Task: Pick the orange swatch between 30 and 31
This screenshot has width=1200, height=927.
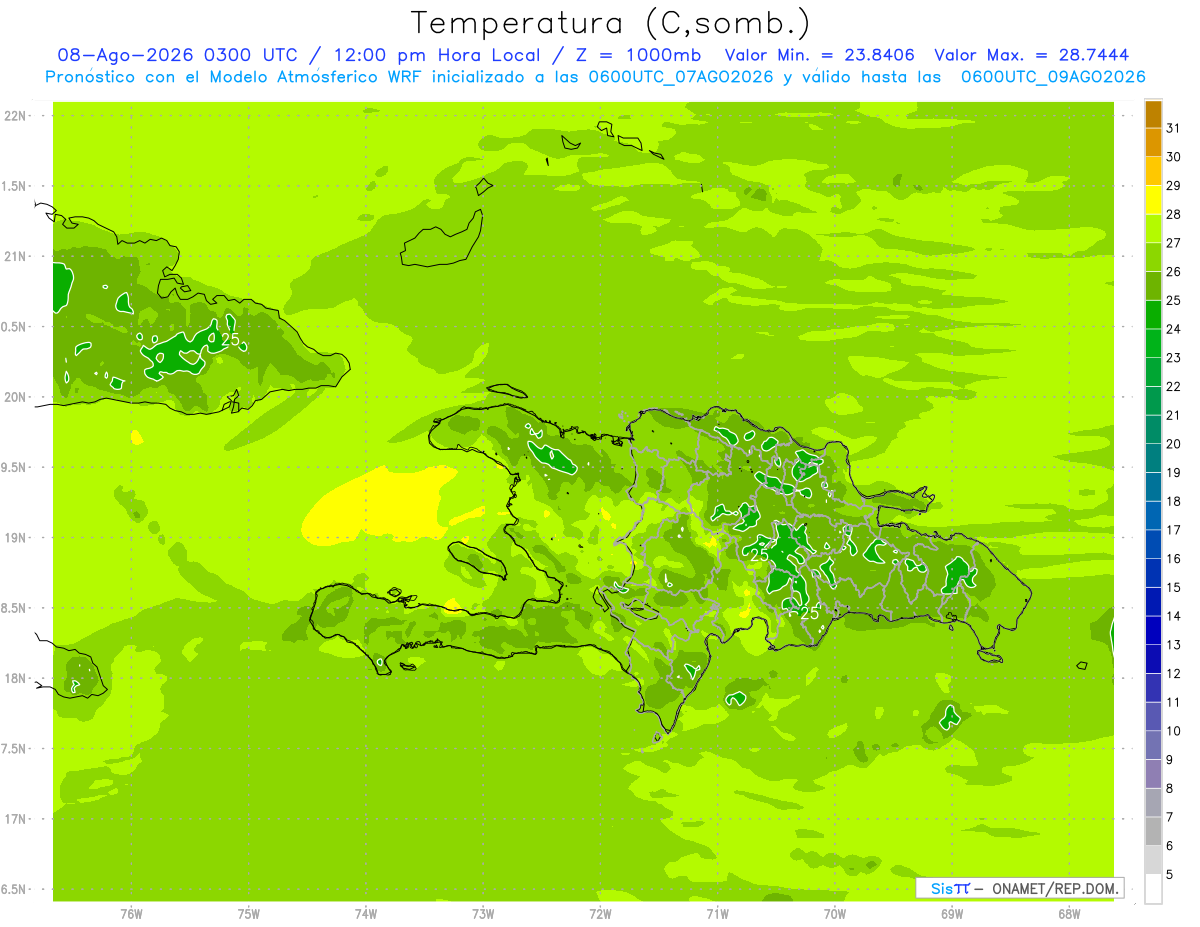Action: point(1153,143)
